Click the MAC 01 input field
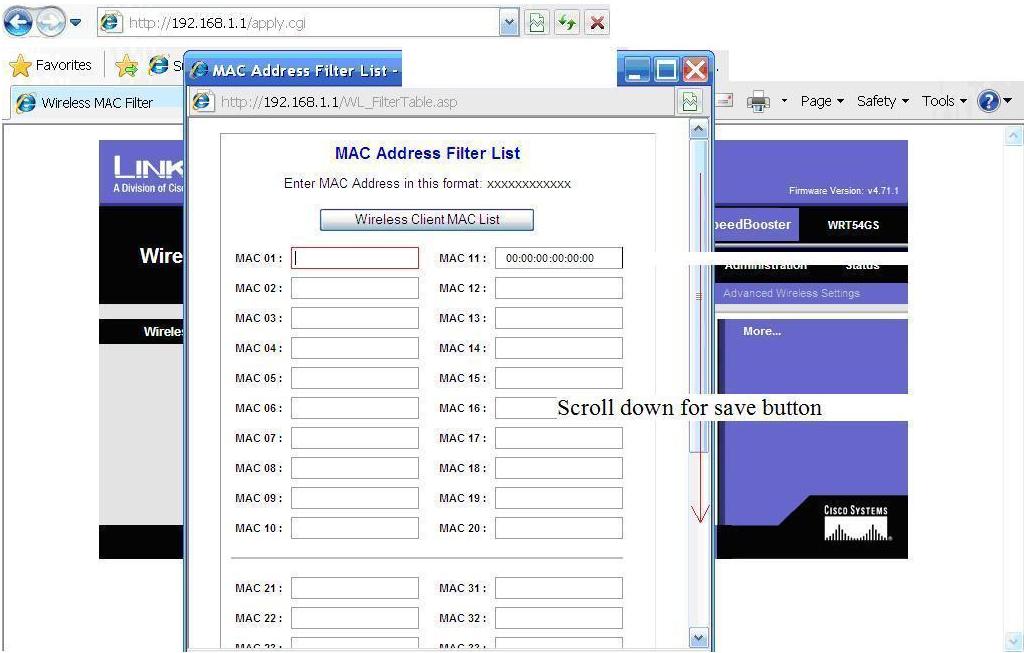The height and width of the screenshot is (653, 1024). coord(355,258)
